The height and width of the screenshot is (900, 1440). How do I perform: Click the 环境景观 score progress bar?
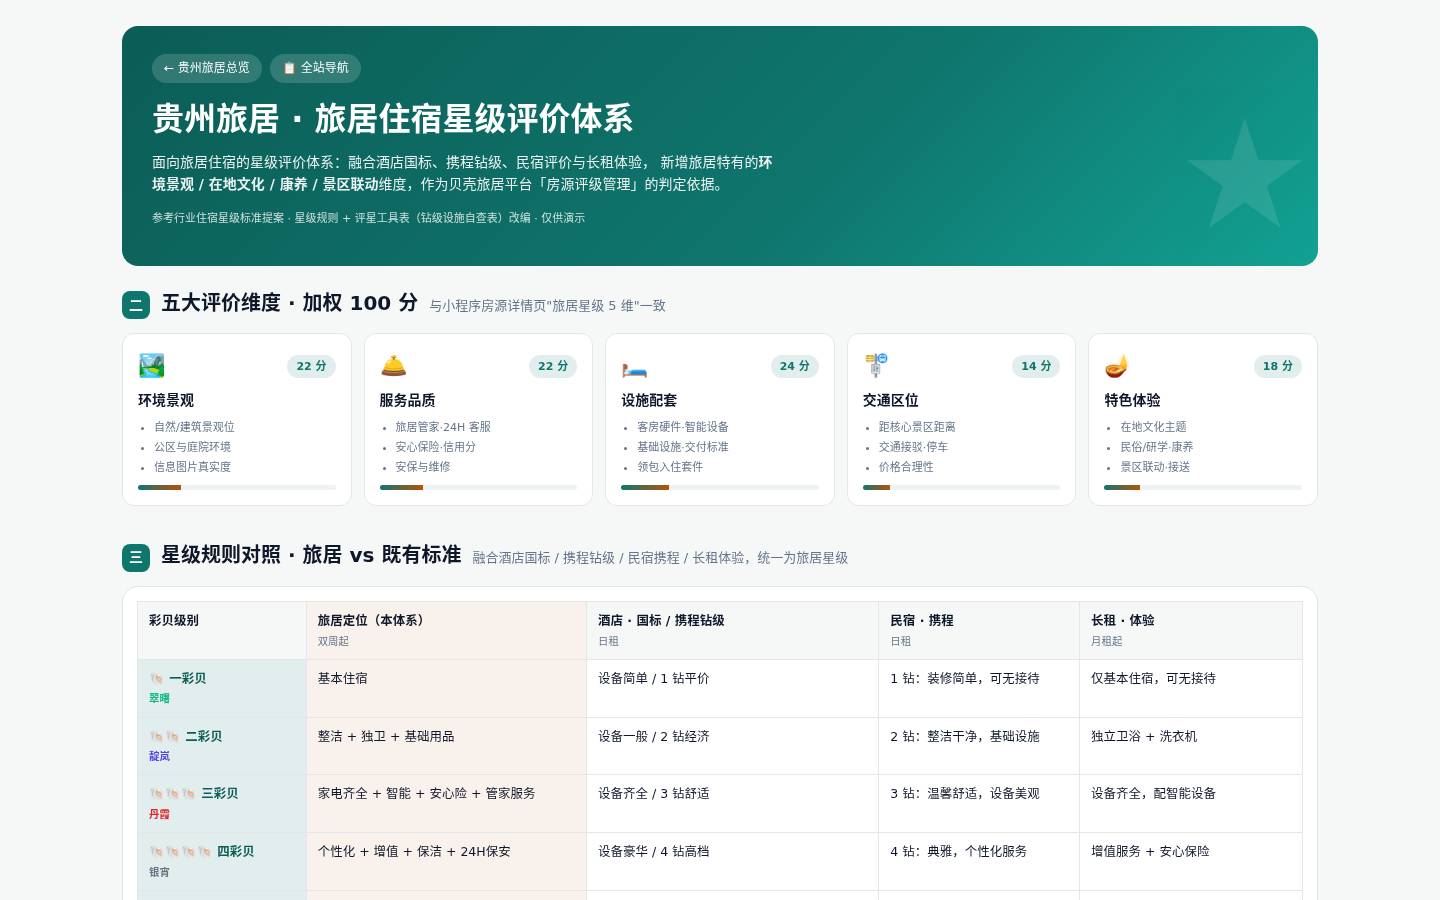pos(237,487)
